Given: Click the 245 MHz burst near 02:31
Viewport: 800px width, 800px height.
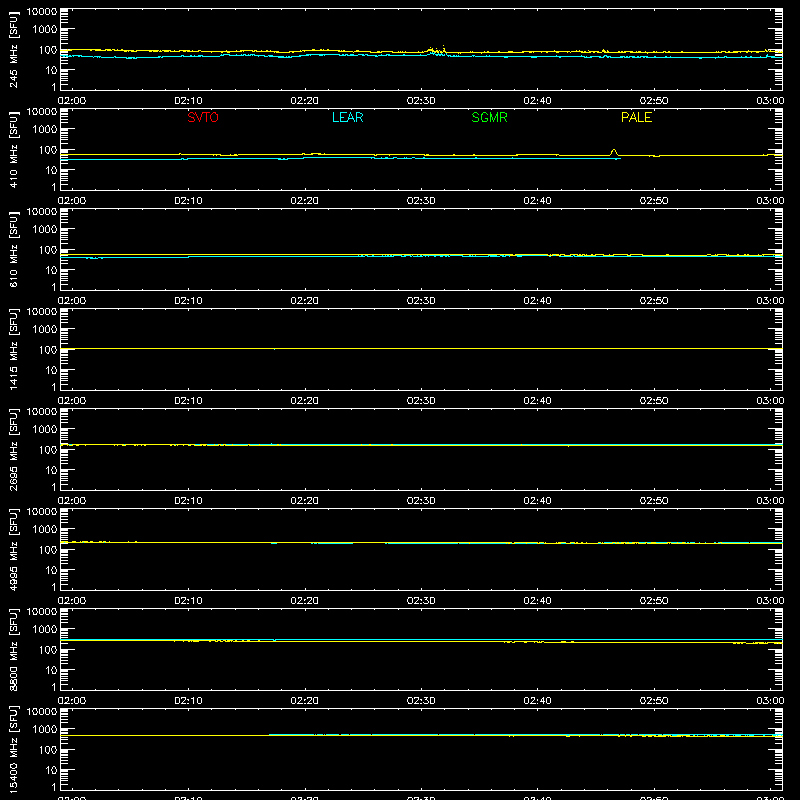Looking at the screenshot, I should tap(437, 51).
